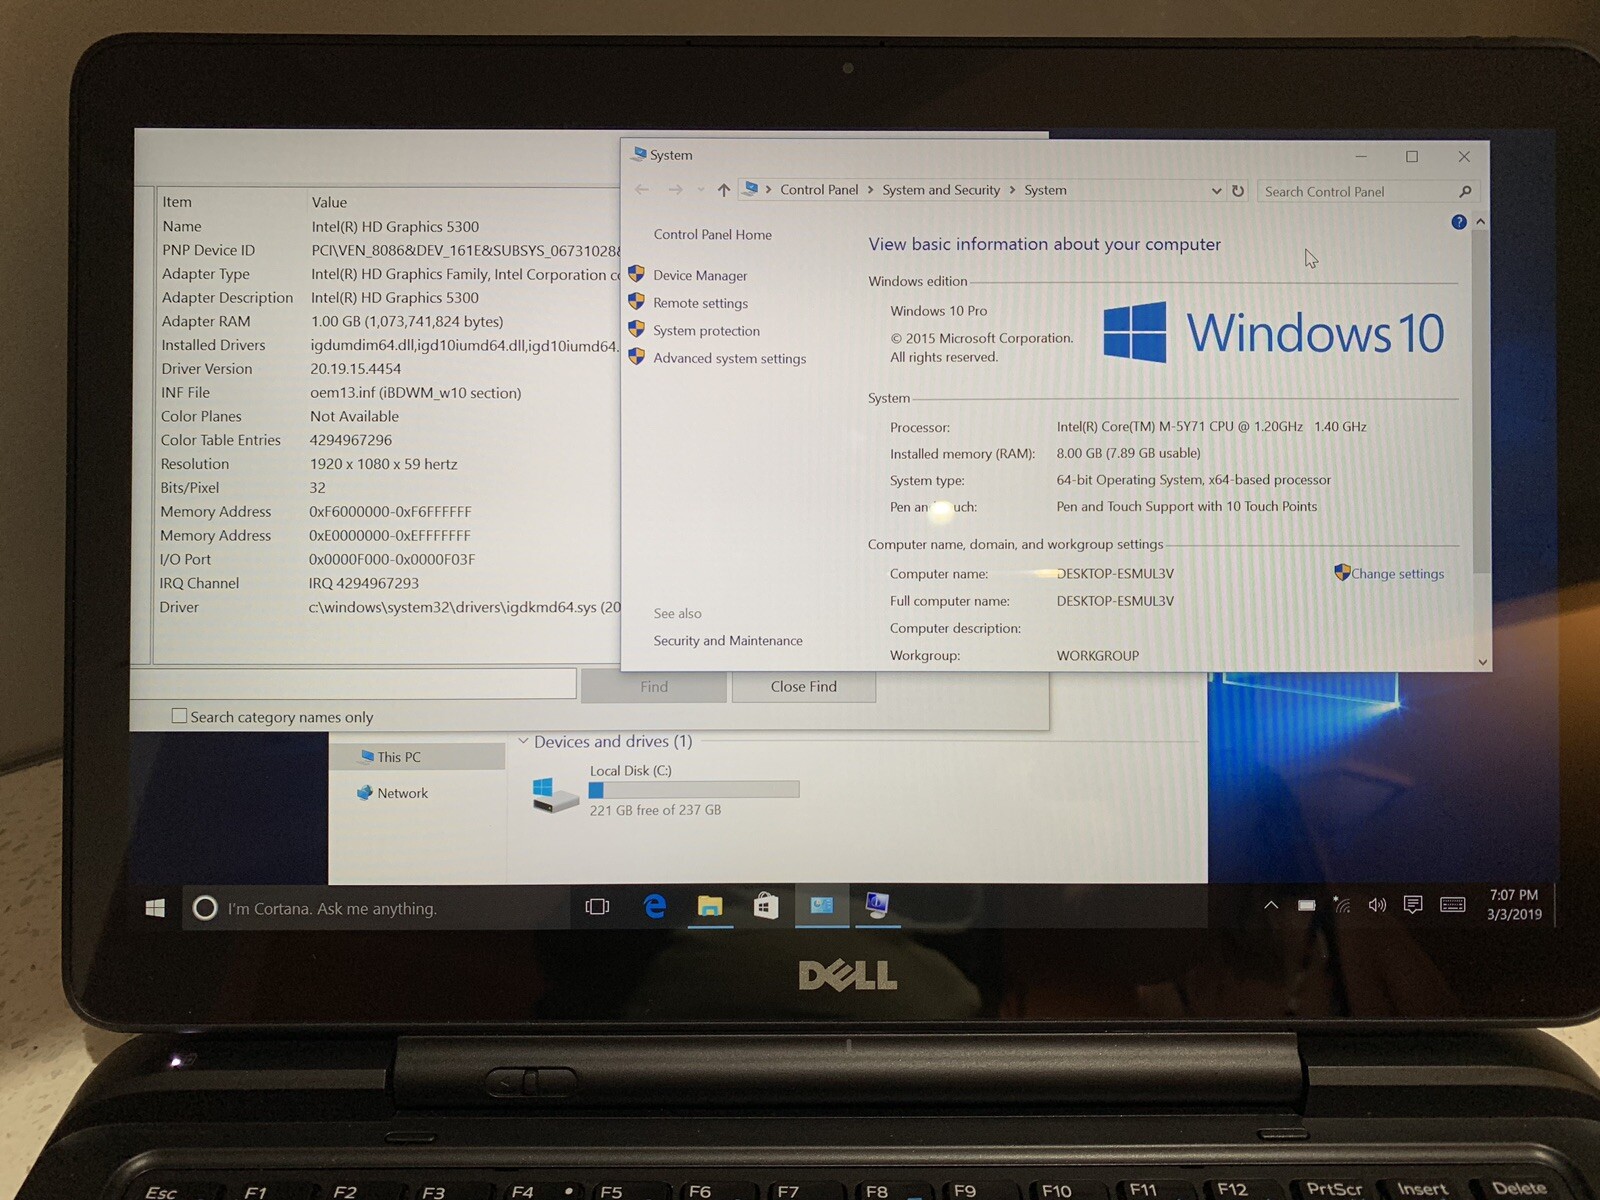Image resolution: width=1600 pixels, height=1200 pixels.
Task: Click the Remote settings shield icon
Action: (636, 301)
